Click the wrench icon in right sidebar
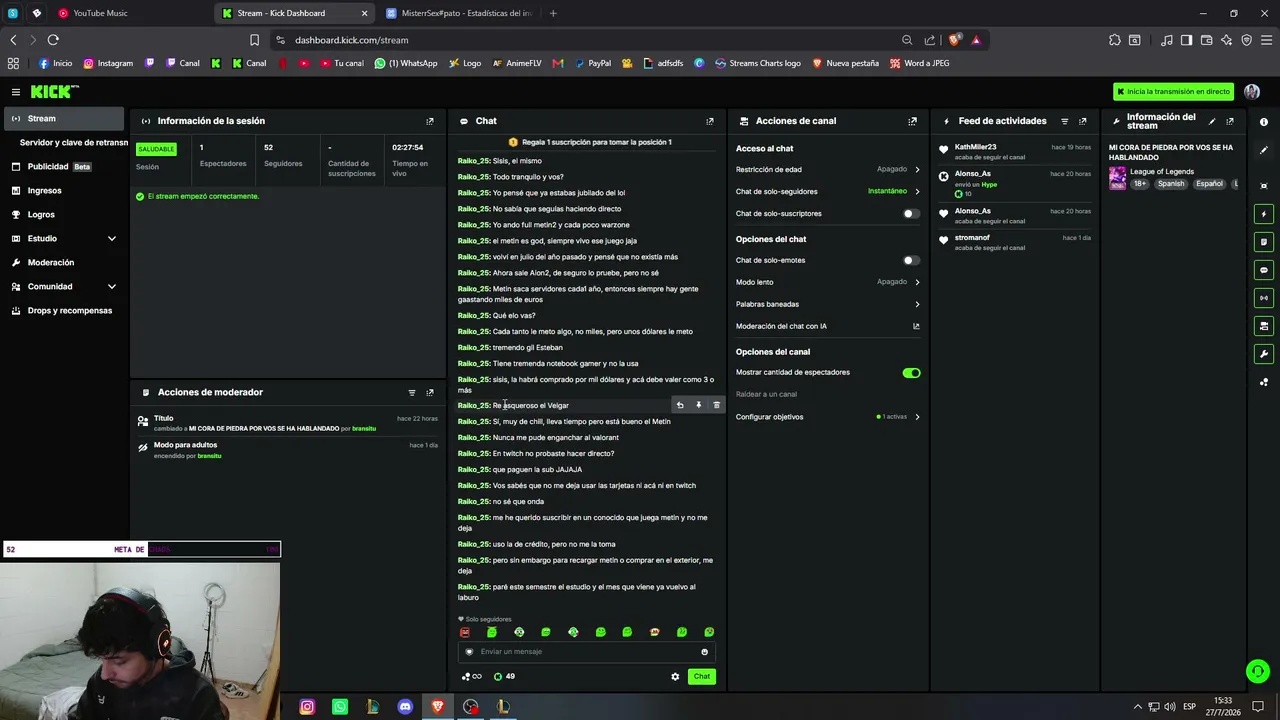 pyautogui.click(x=1264, y=354)
